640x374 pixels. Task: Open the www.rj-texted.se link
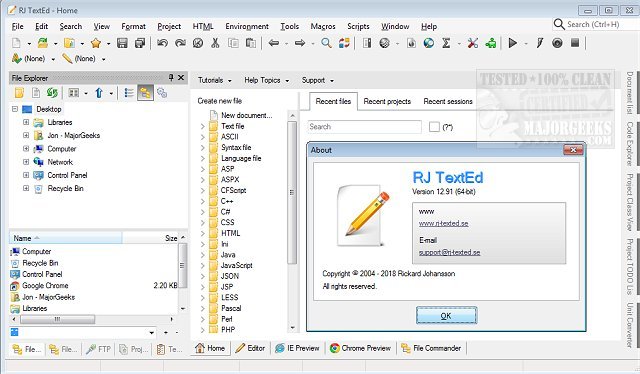click(443, 223)
